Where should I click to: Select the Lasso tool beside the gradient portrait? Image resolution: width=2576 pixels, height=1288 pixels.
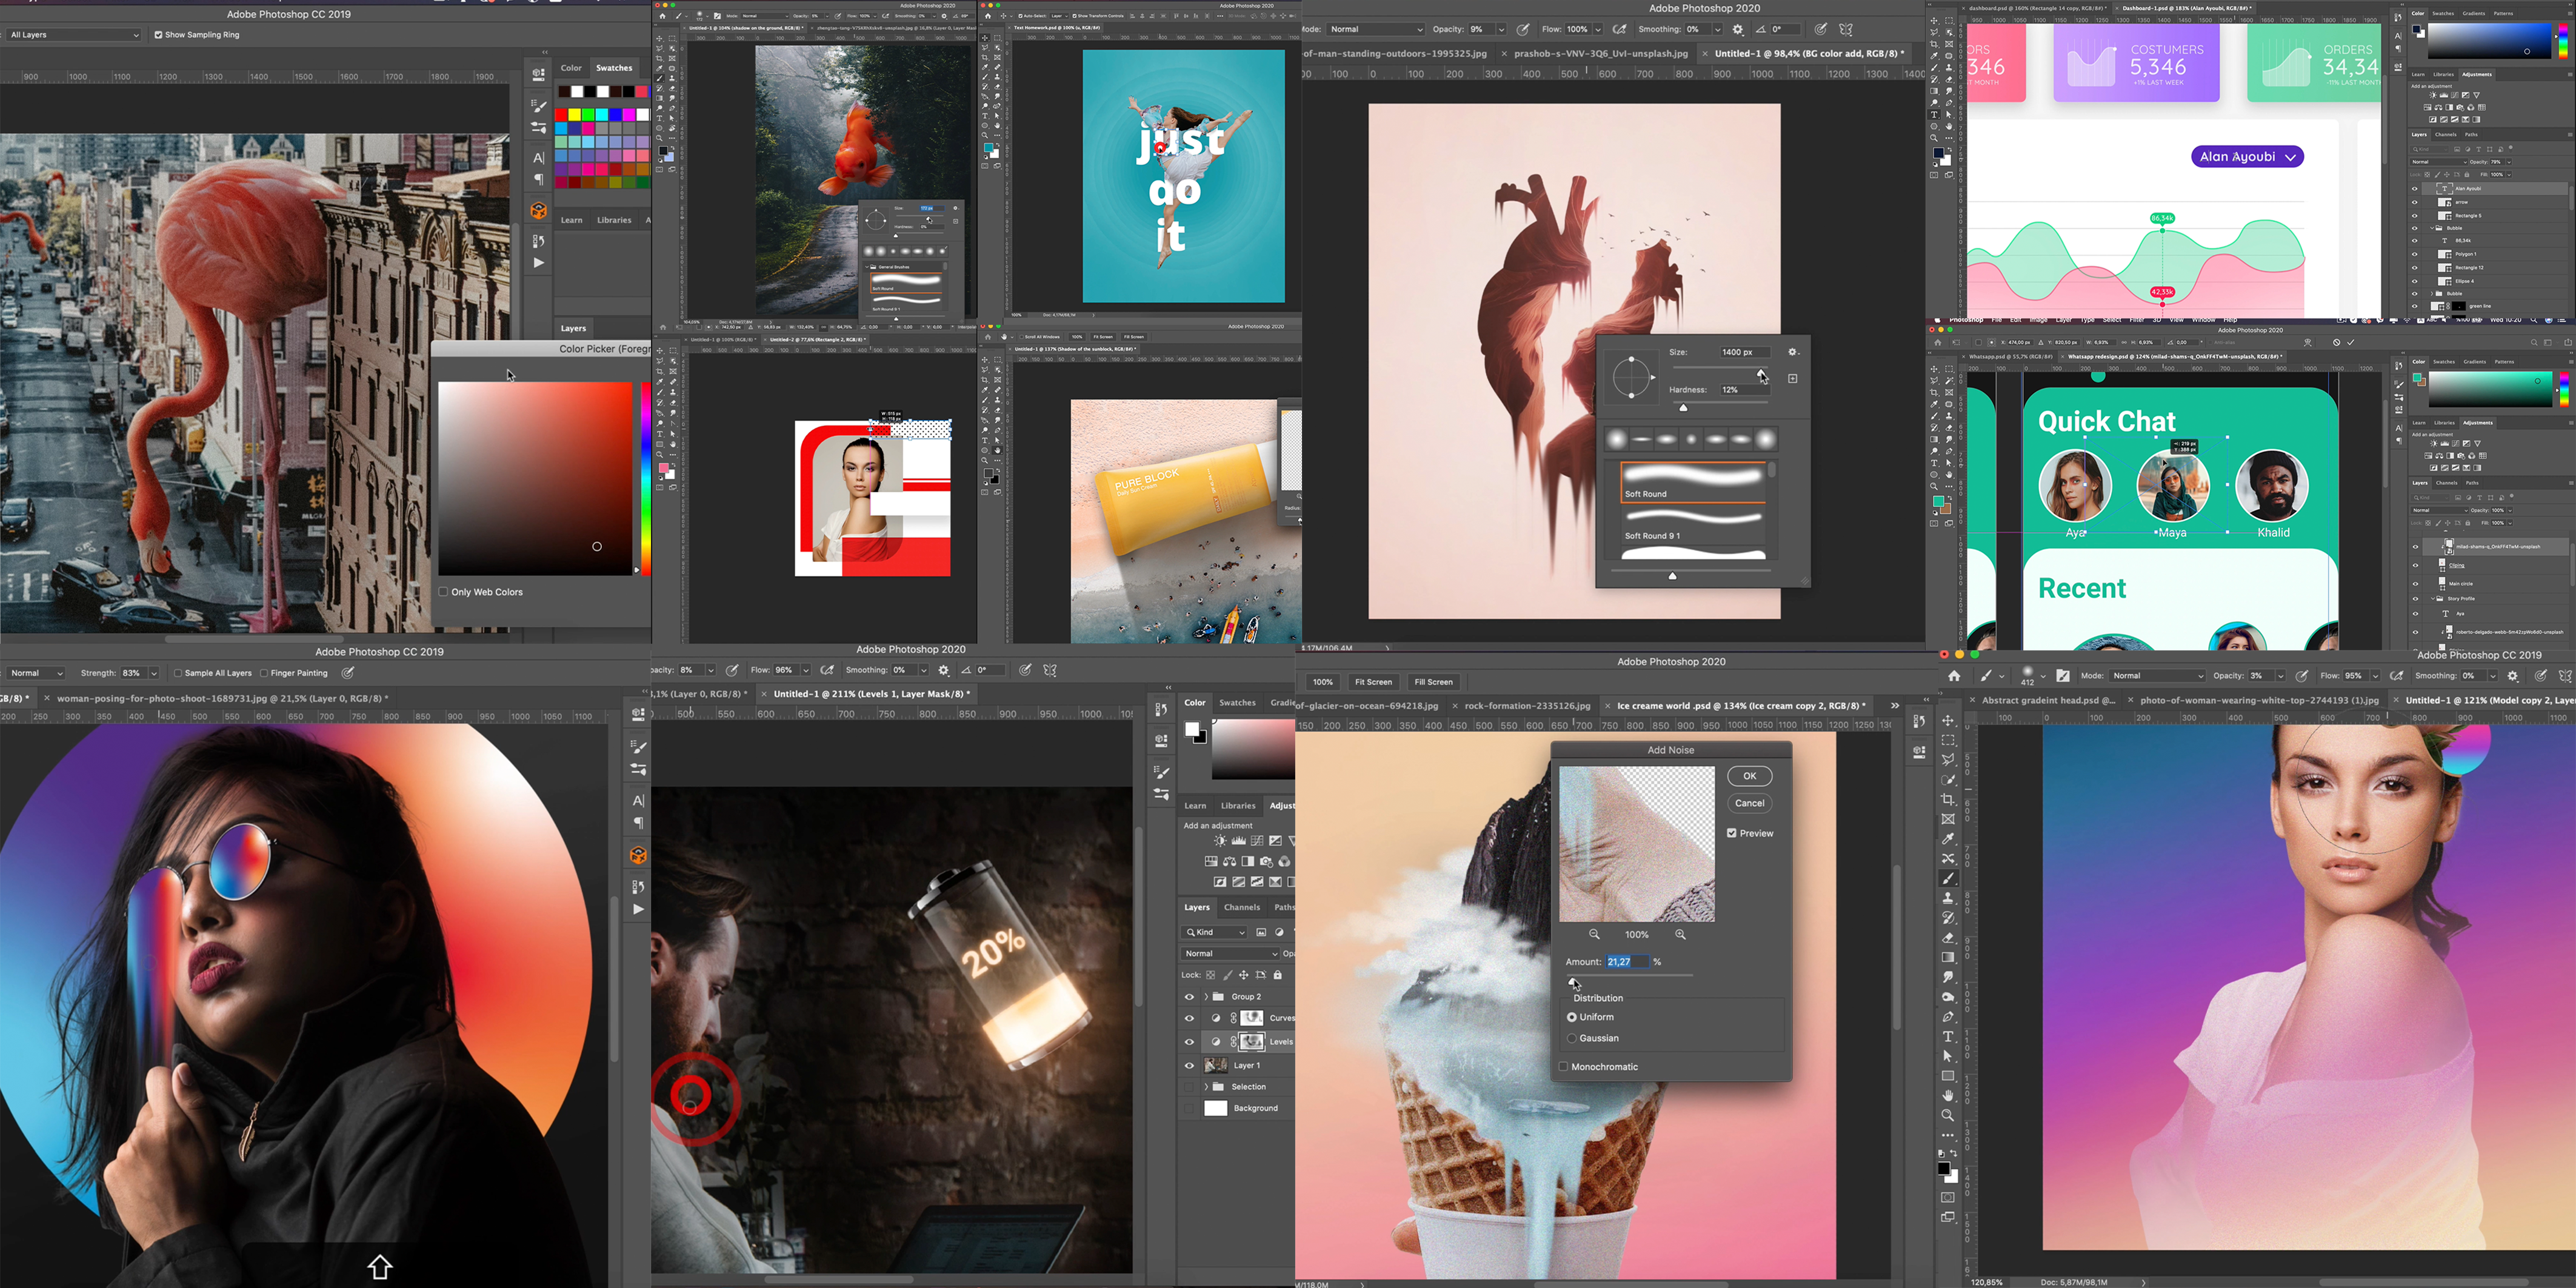(1948, 760)
